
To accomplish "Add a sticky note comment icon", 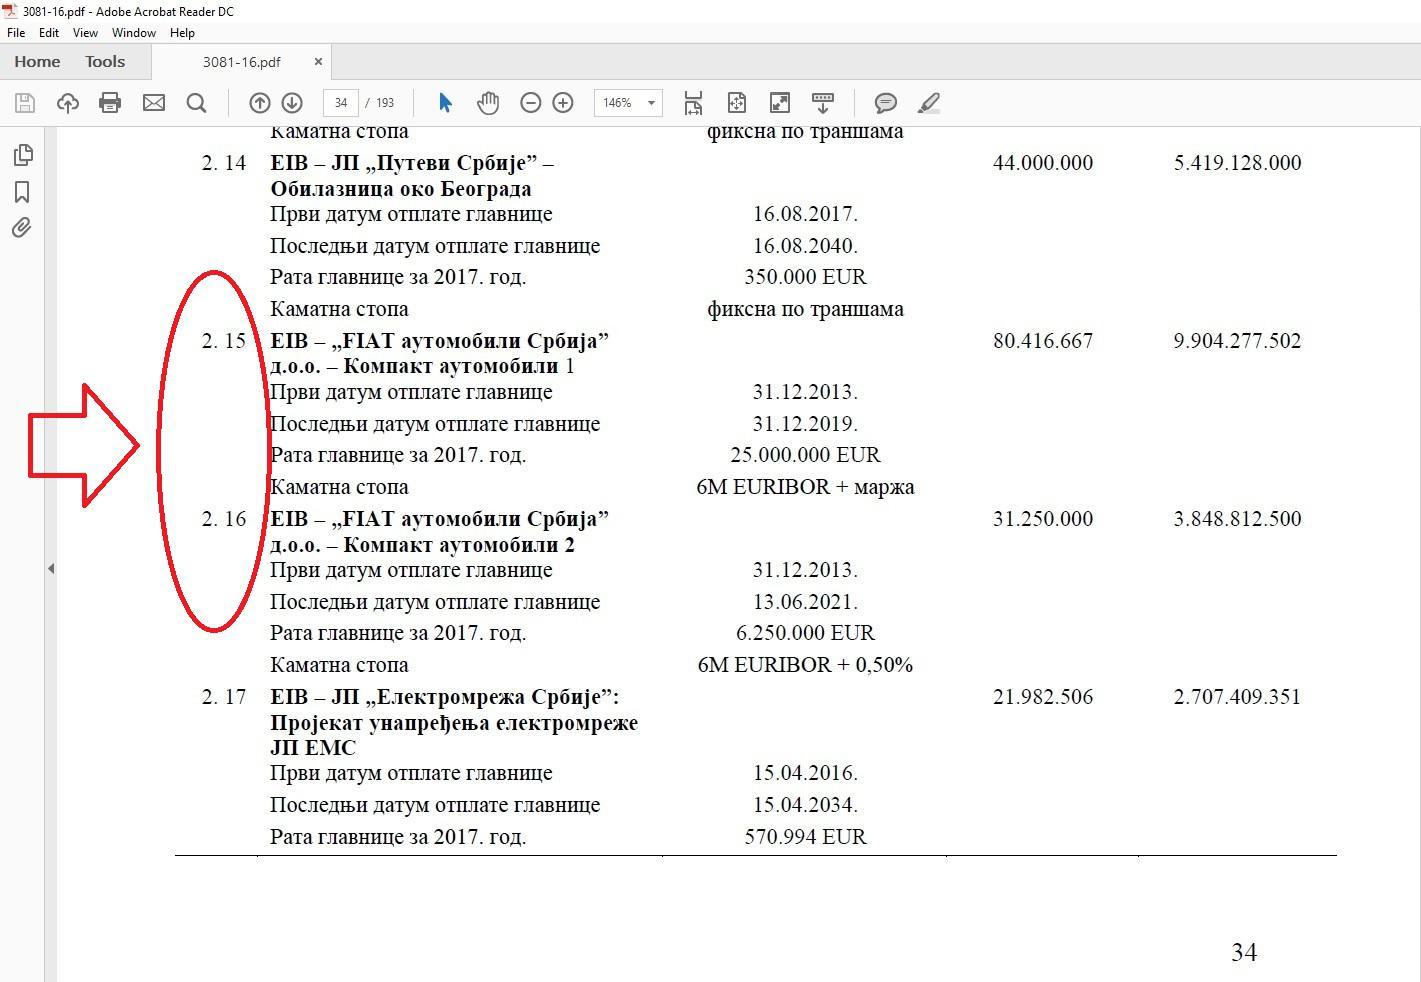I will [x=885, y=103].
